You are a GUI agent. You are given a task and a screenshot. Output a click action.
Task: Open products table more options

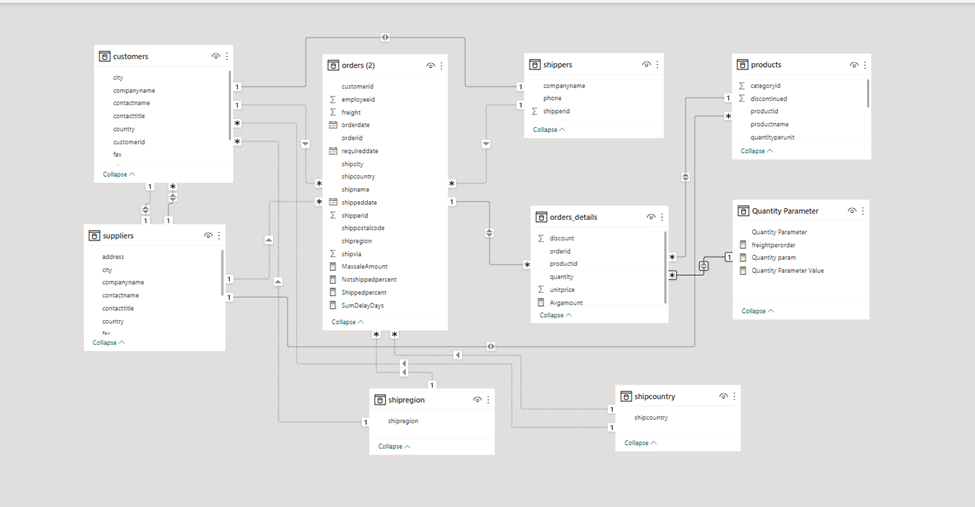[865, 65]
